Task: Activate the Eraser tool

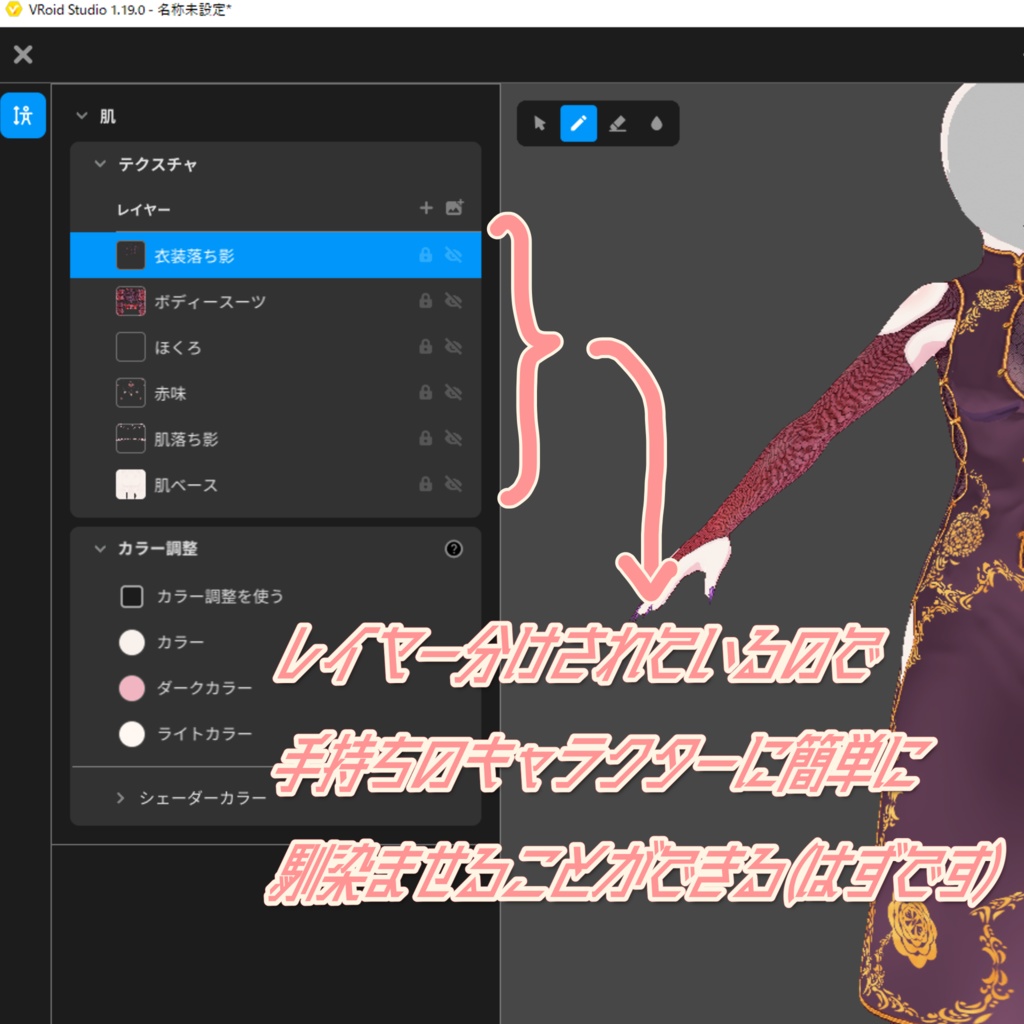Action: point(618,123)
